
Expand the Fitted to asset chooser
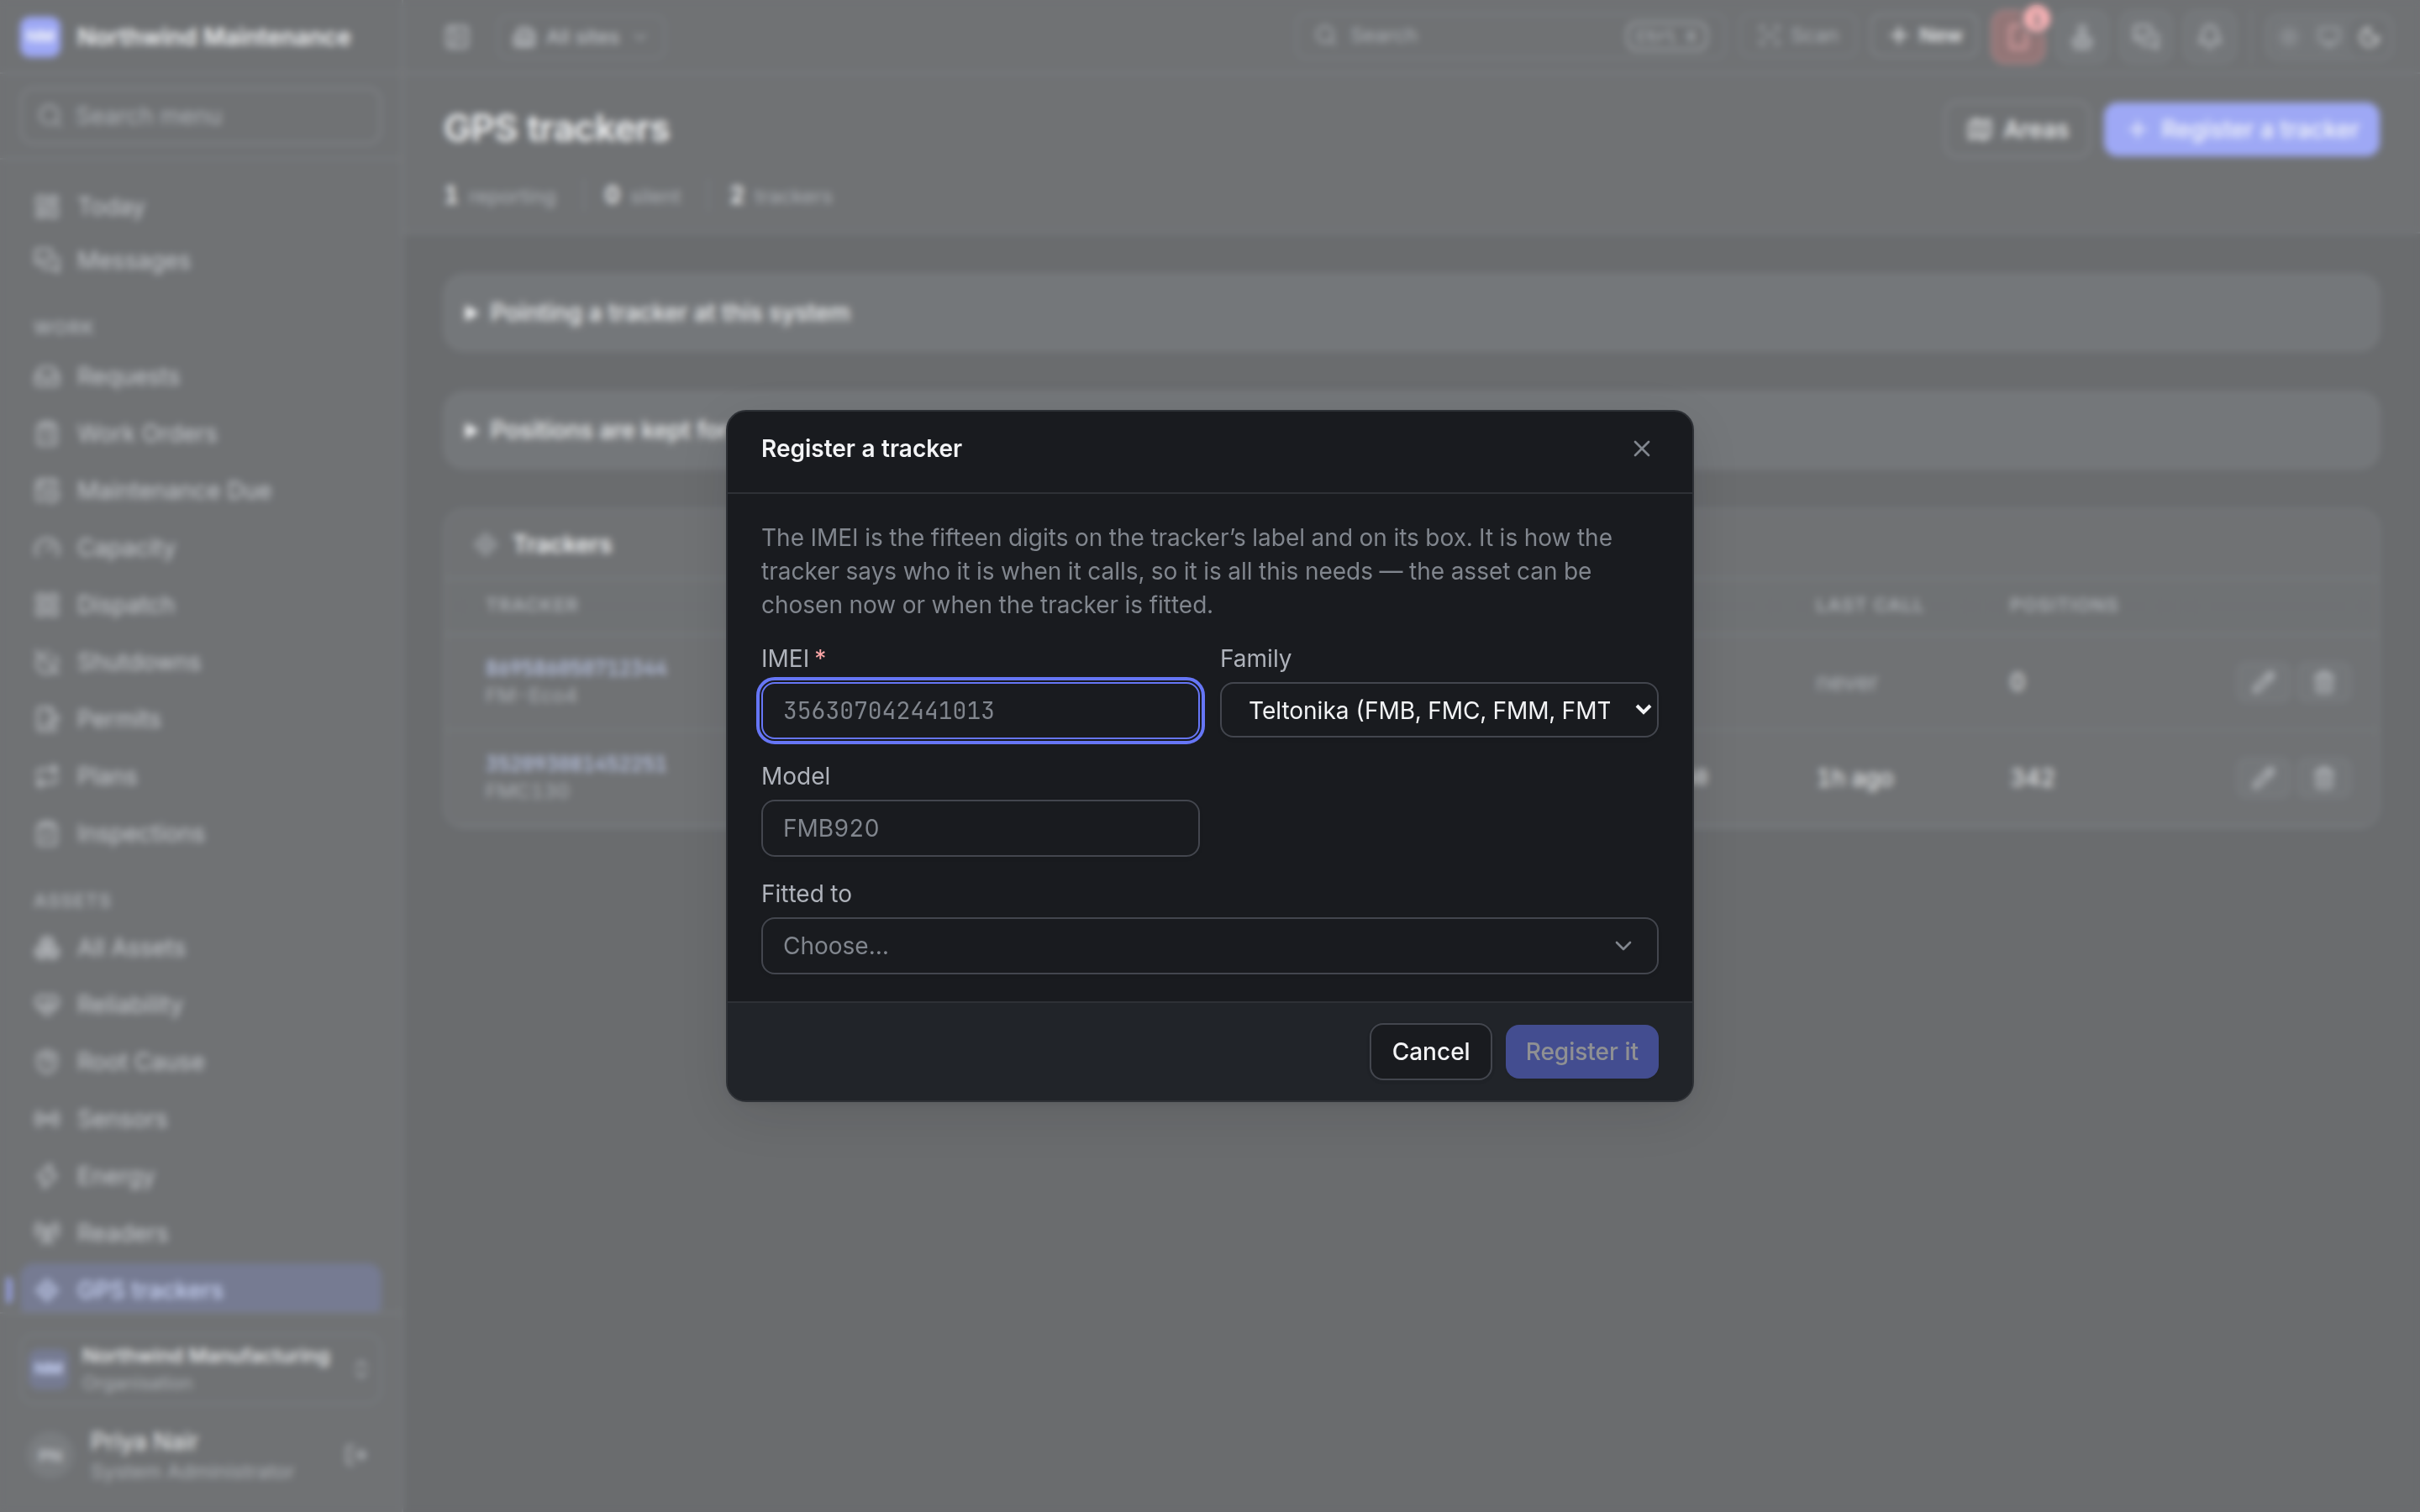1209,946
